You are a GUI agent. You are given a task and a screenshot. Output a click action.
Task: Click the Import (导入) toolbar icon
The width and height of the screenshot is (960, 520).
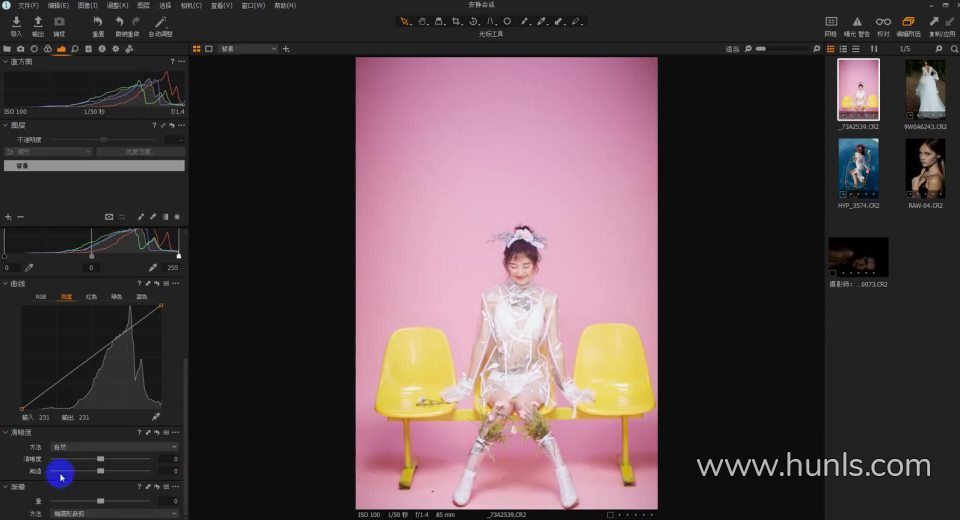click(17, 22)
